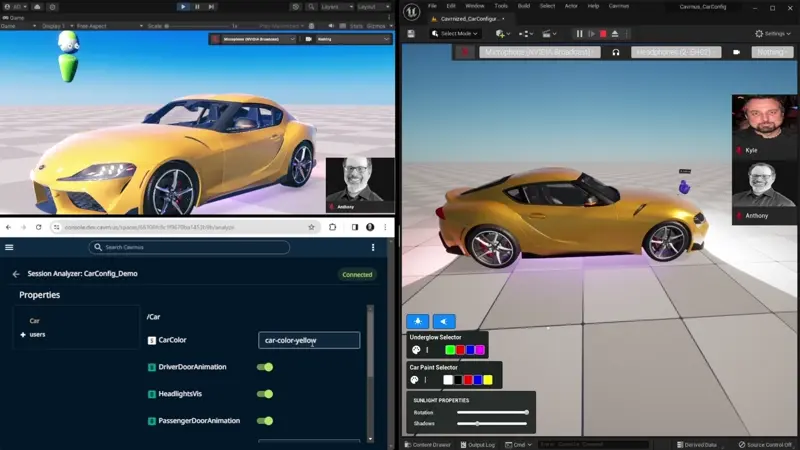Bookmark page with star icon
Viewport: 800px width, 450px height.
coord(311,227)
